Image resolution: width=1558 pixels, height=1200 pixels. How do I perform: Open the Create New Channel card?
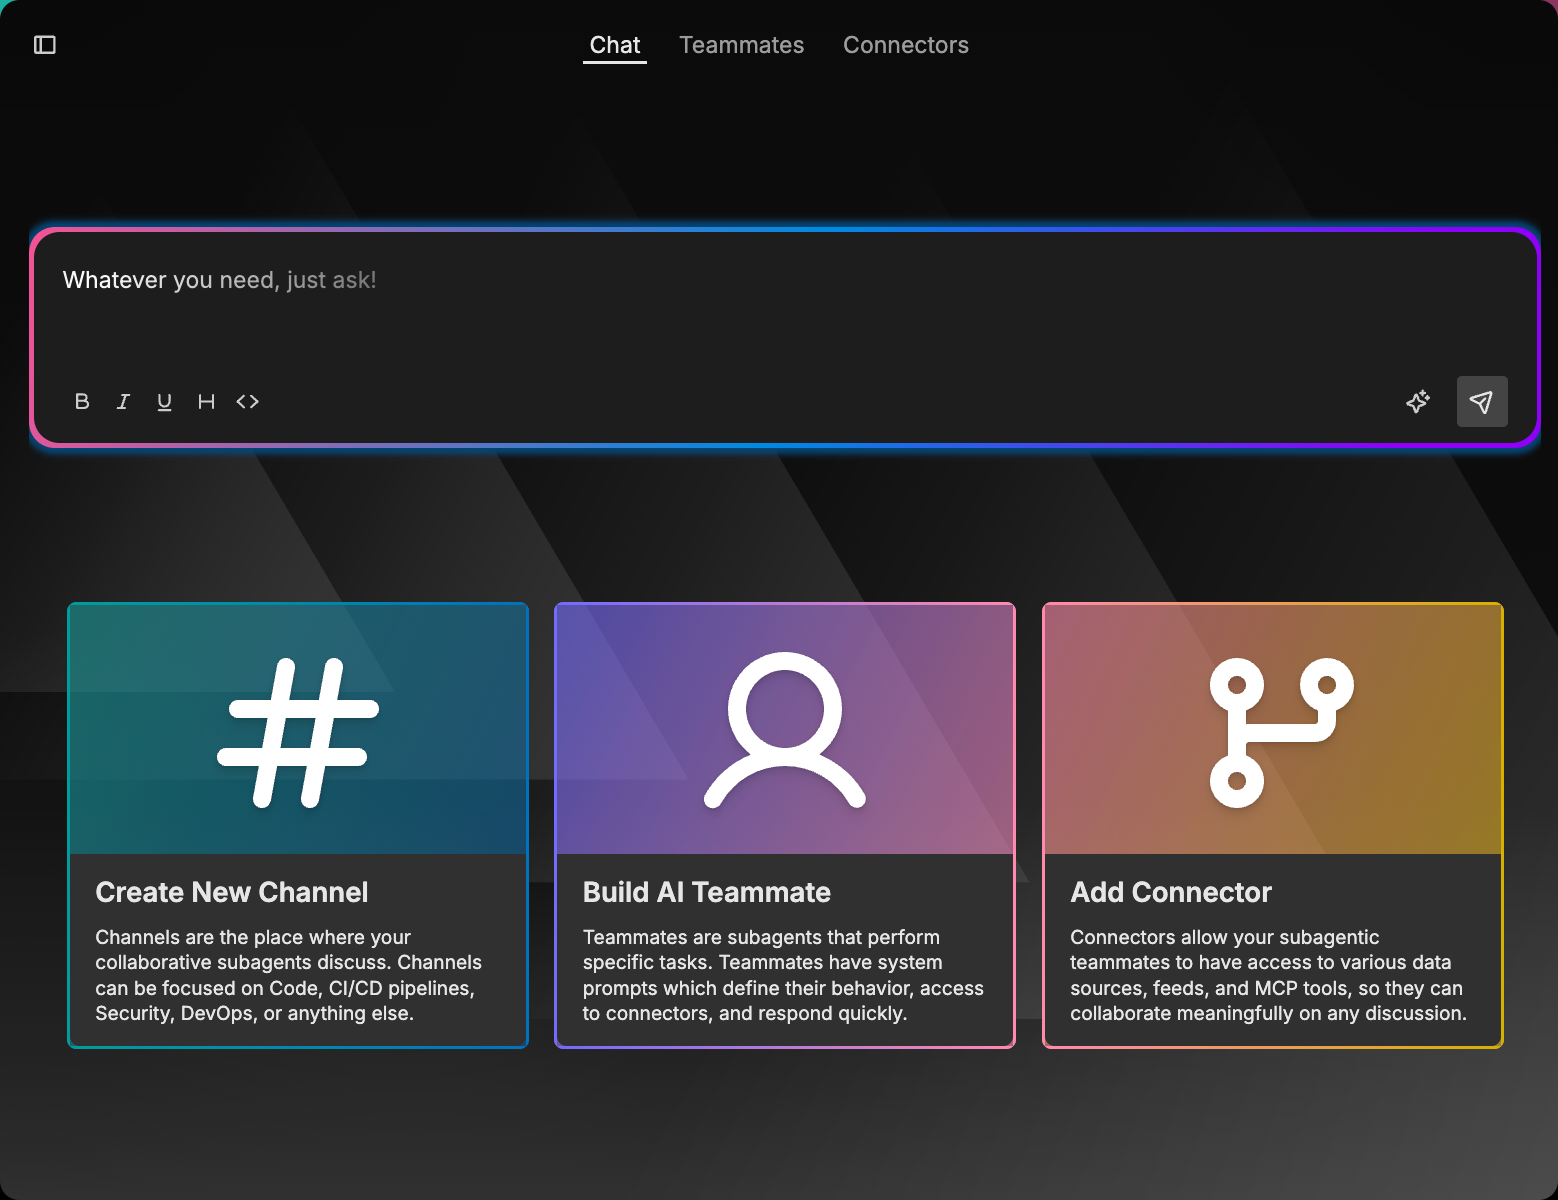(297, 825)
